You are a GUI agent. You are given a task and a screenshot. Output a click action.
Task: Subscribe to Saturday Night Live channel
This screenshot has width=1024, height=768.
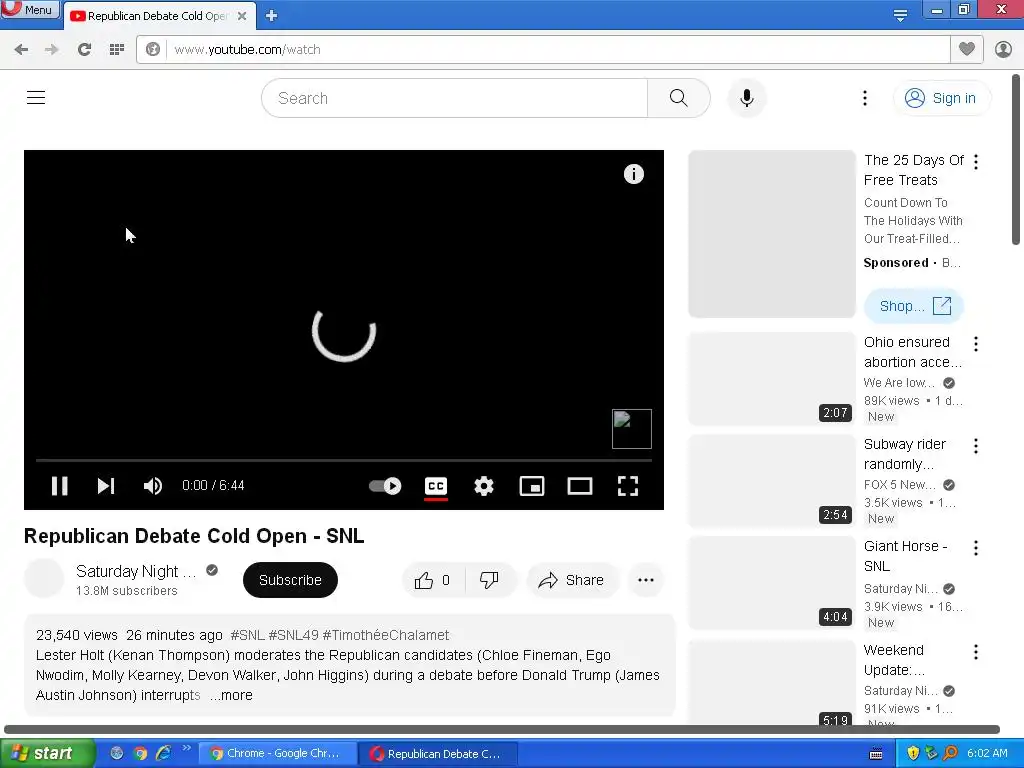(290, 580)
